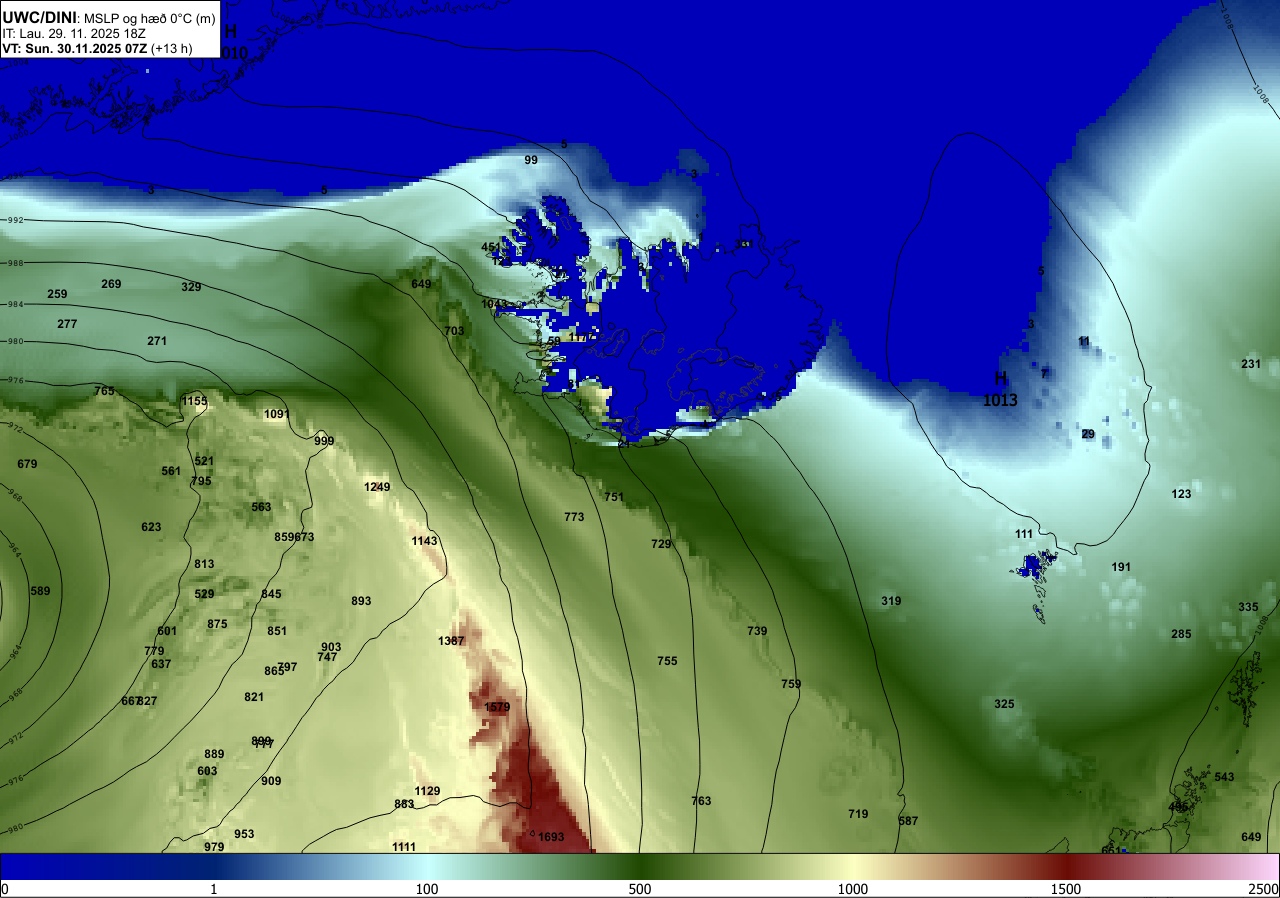Click the 277 height value

67,324
